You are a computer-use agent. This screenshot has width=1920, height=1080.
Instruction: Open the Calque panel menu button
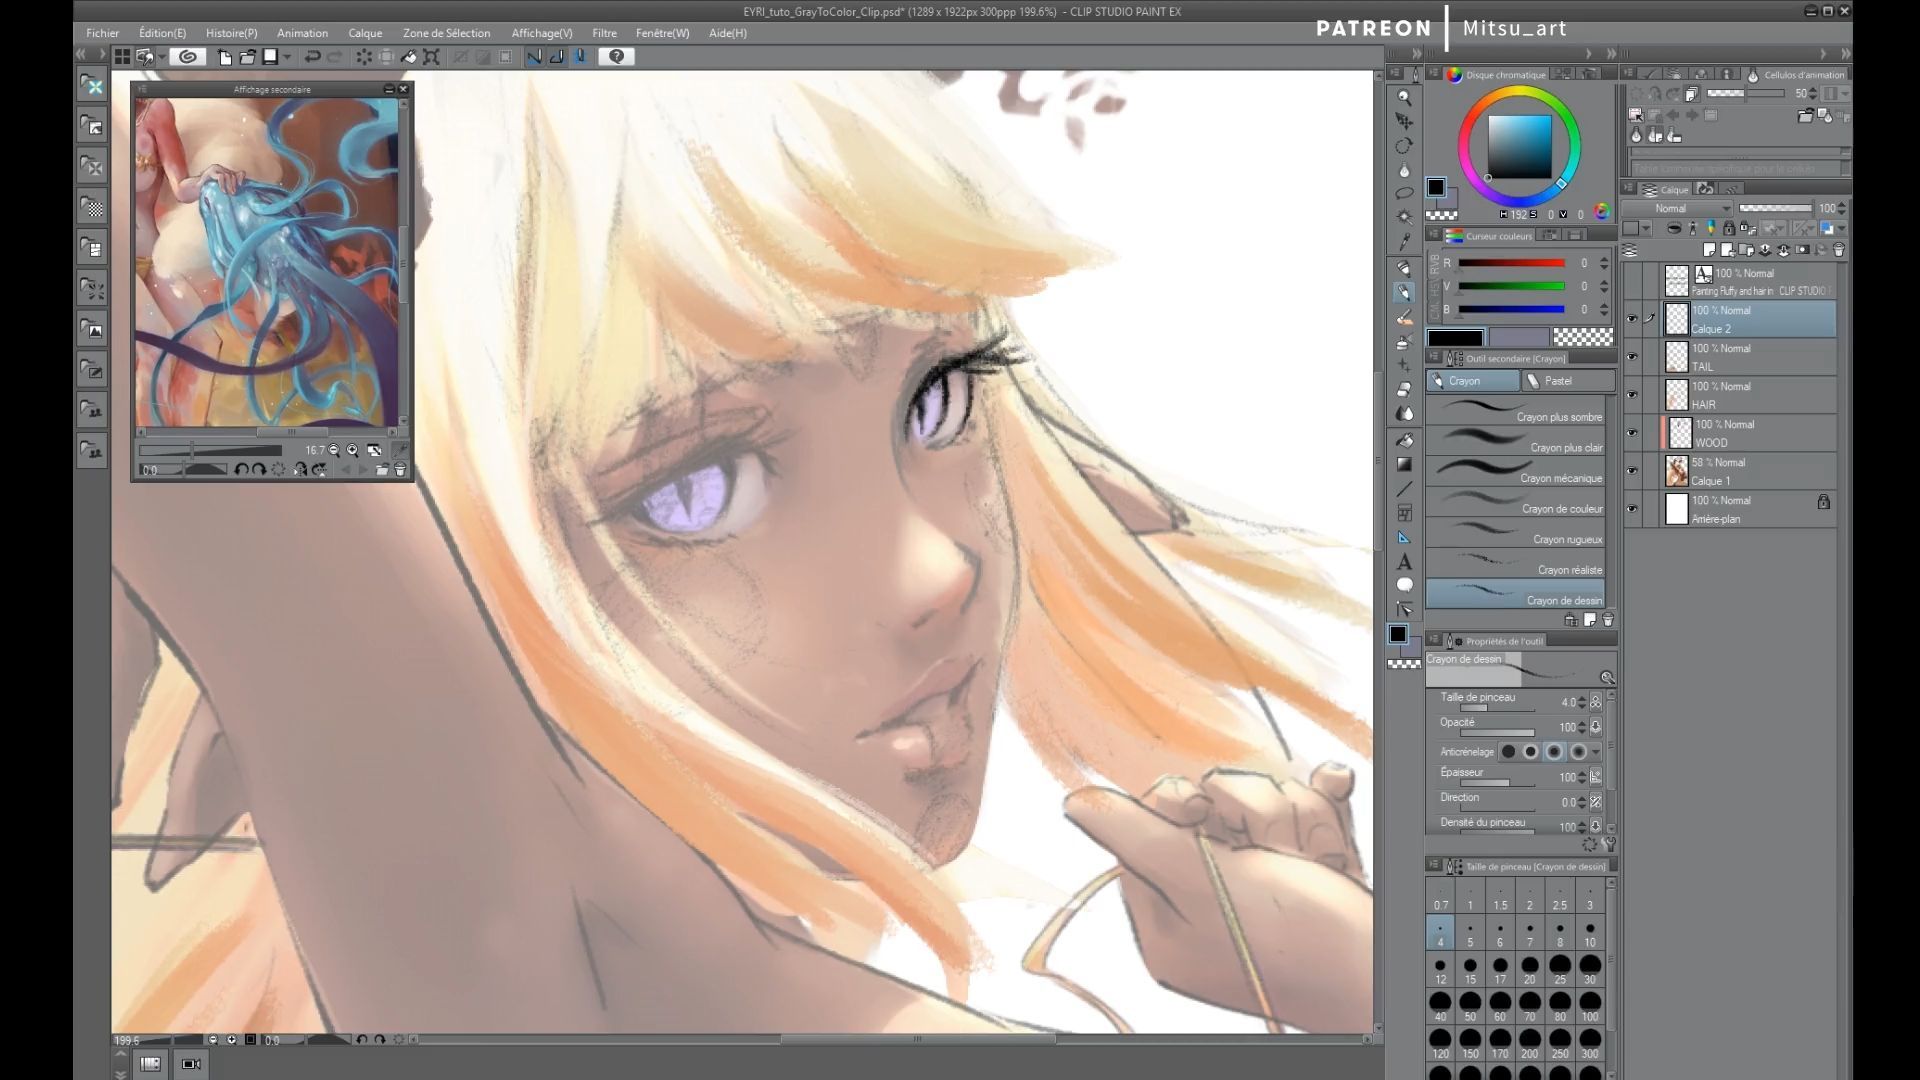click(1630, 189)
